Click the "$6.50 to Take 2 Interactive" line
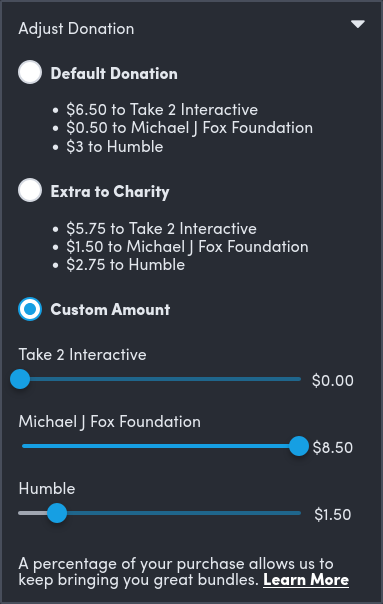 click(x=162, y=110)
